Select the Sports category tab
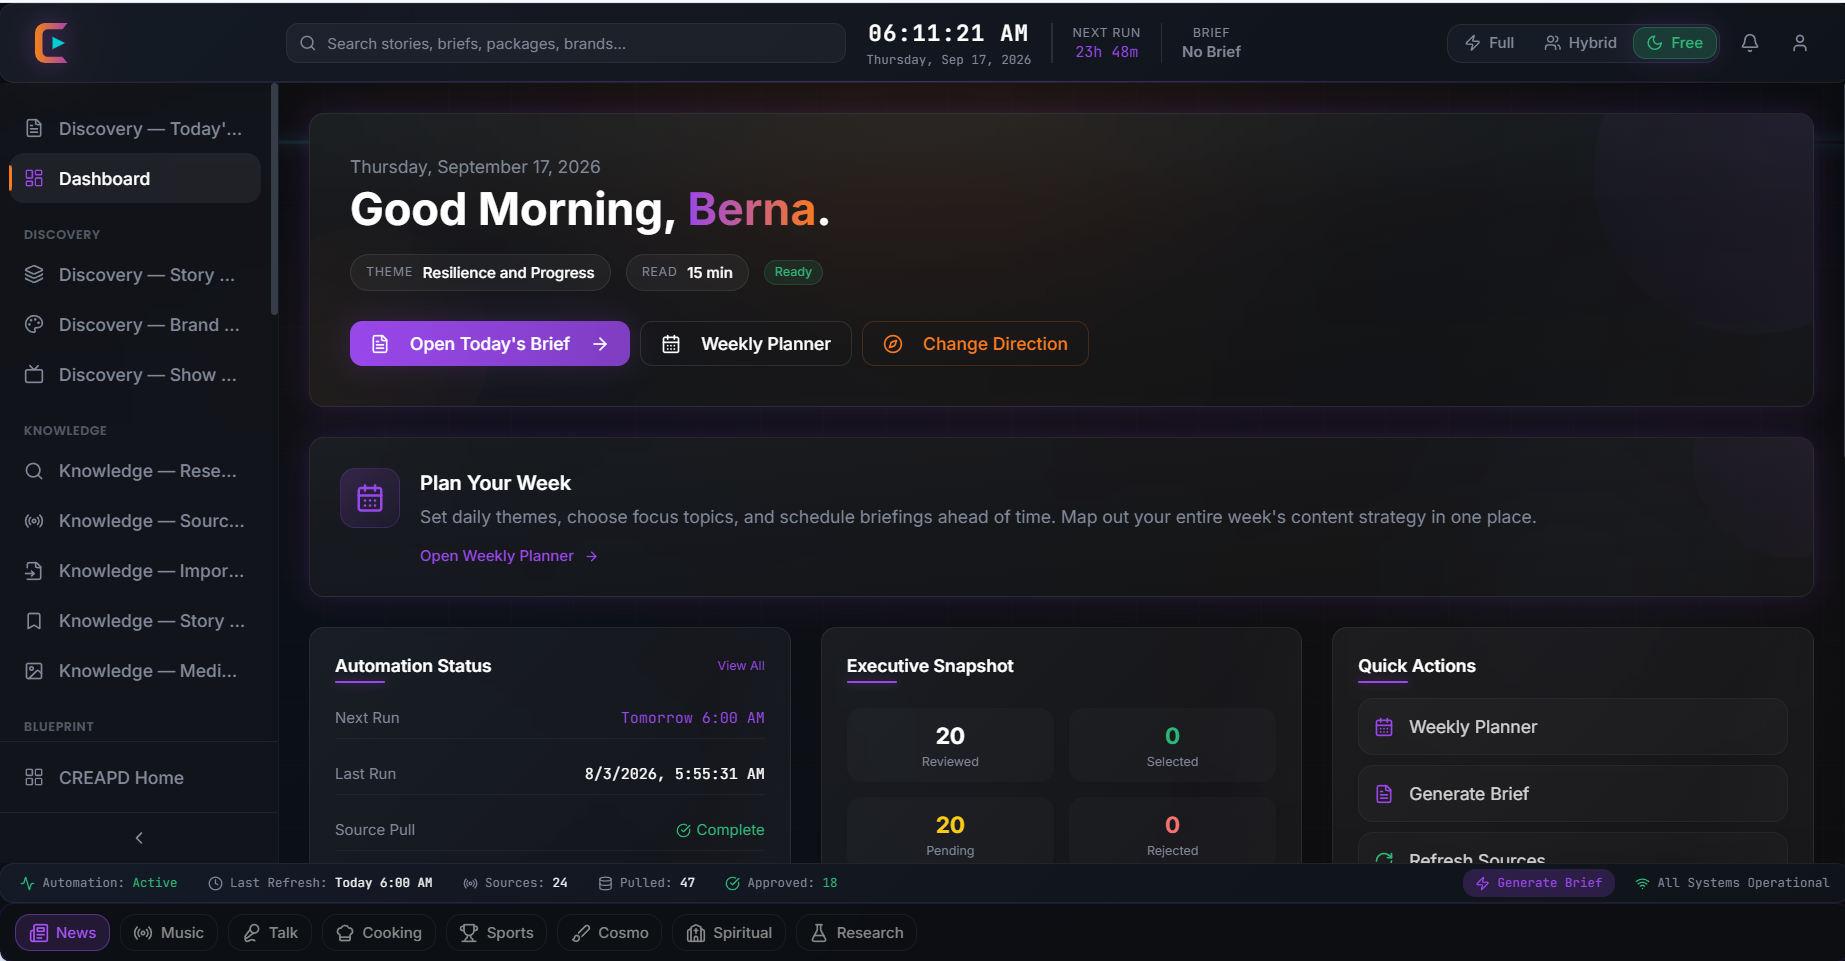 497,932
